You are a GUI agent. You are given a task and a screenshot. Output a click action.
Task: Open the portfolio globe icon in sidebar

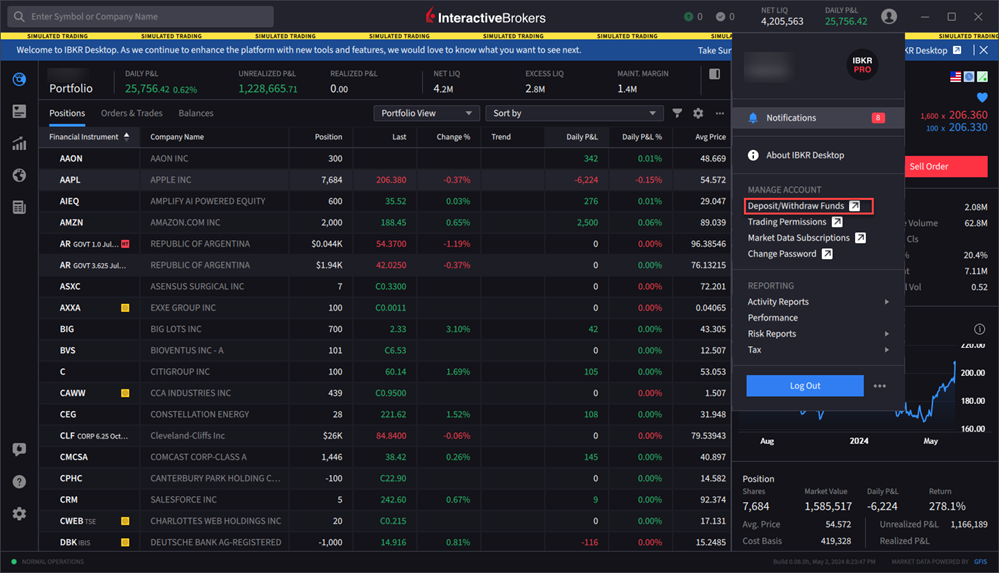19,79
